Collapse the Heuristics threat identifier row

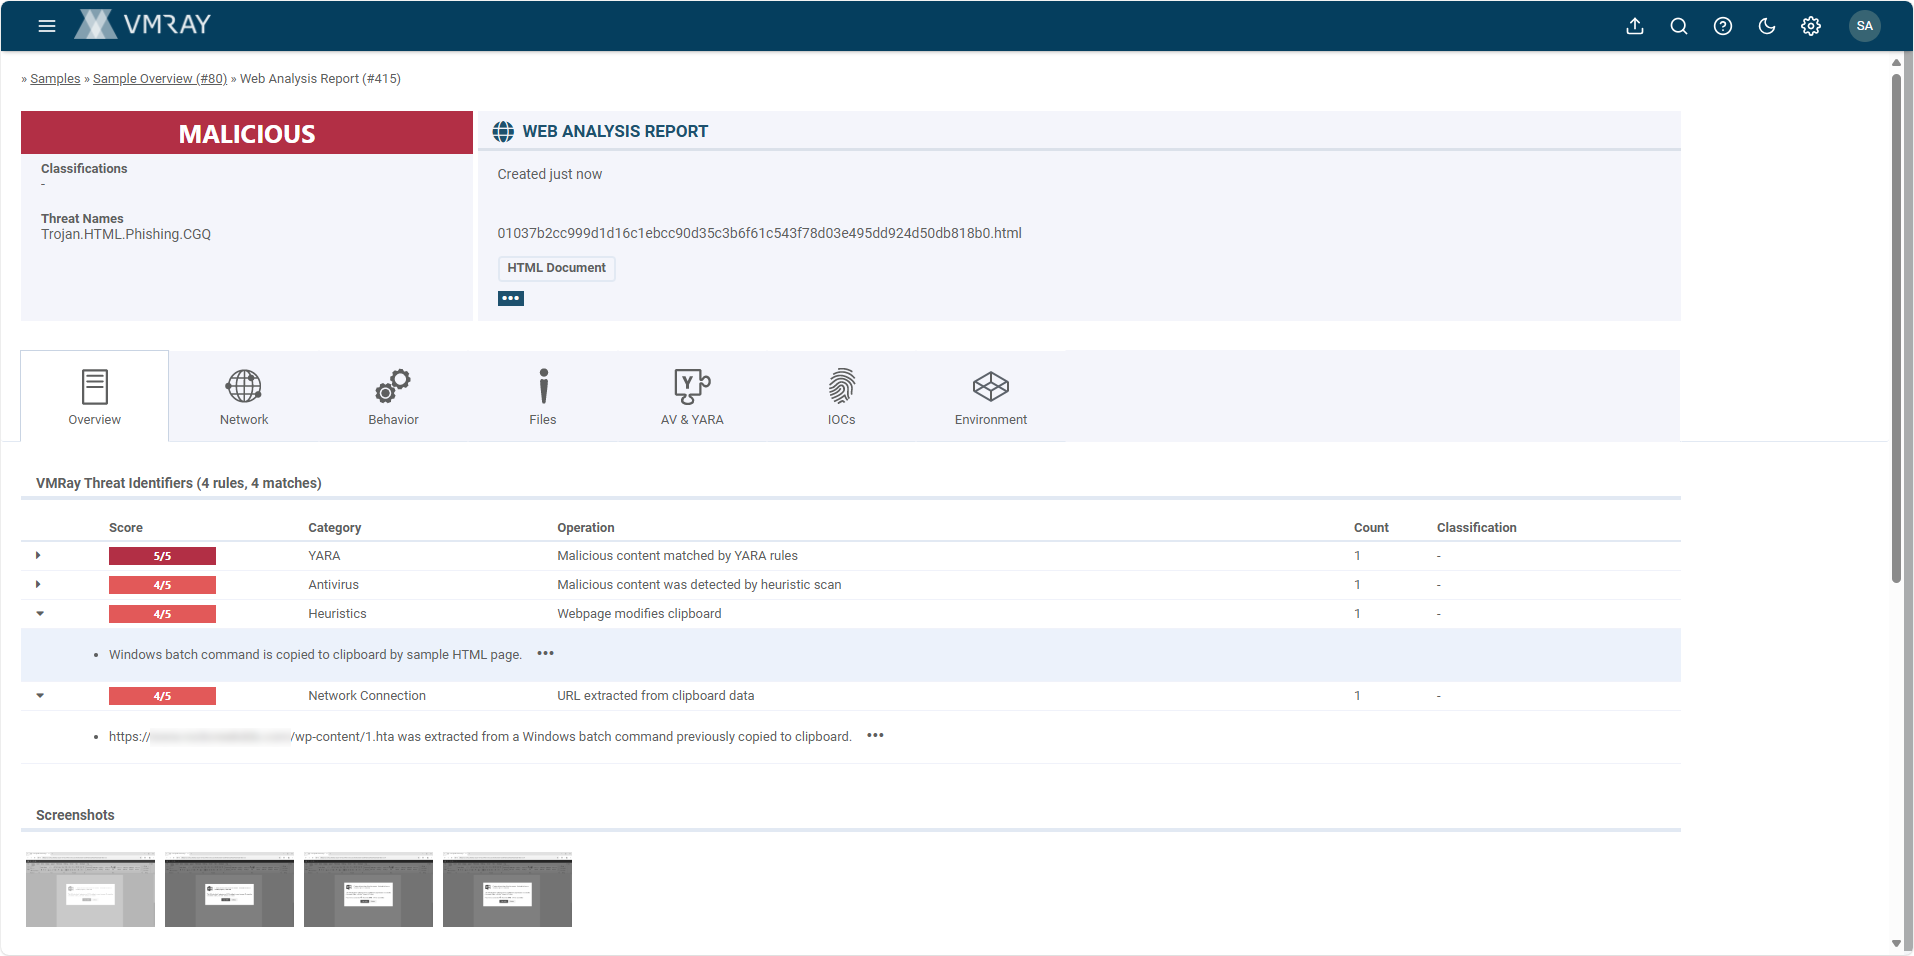[40, 613]
